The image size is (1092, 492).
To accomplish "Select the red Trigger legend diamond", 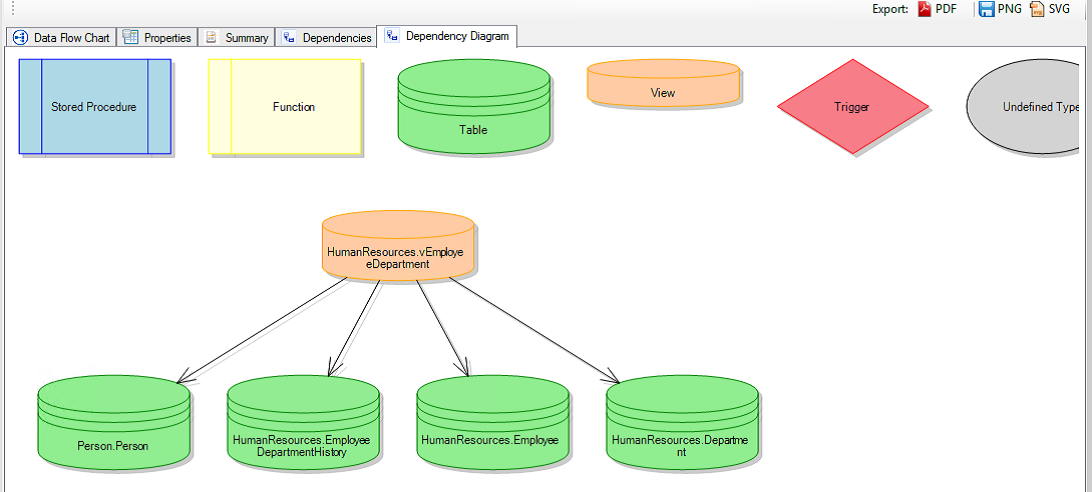I will coord(853,107).
